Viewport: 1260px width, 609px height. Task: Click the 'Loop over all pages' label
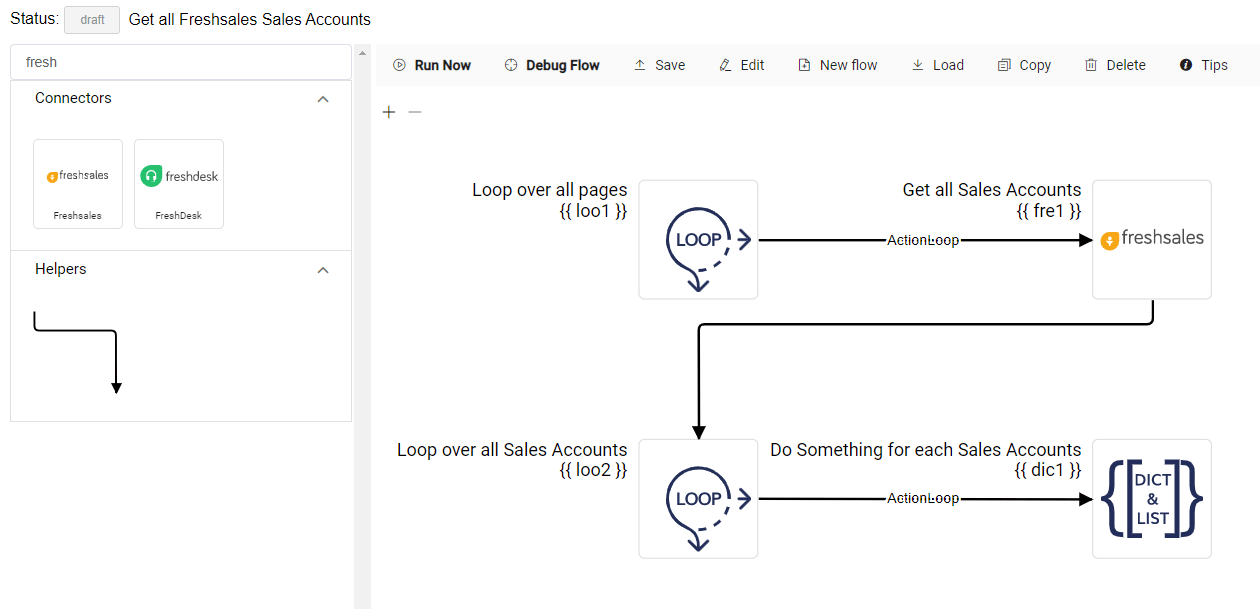(550, 190)
